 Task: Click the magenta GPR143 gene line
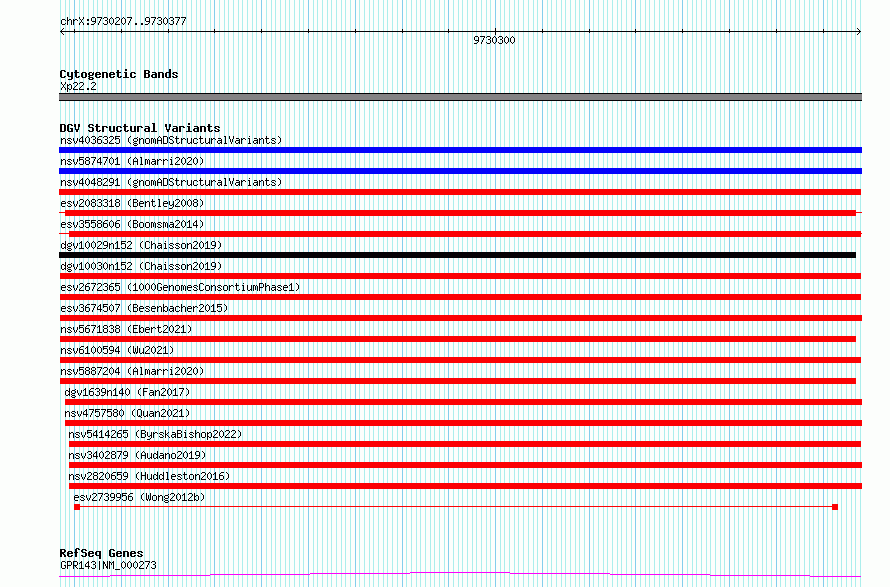(460, 575)
